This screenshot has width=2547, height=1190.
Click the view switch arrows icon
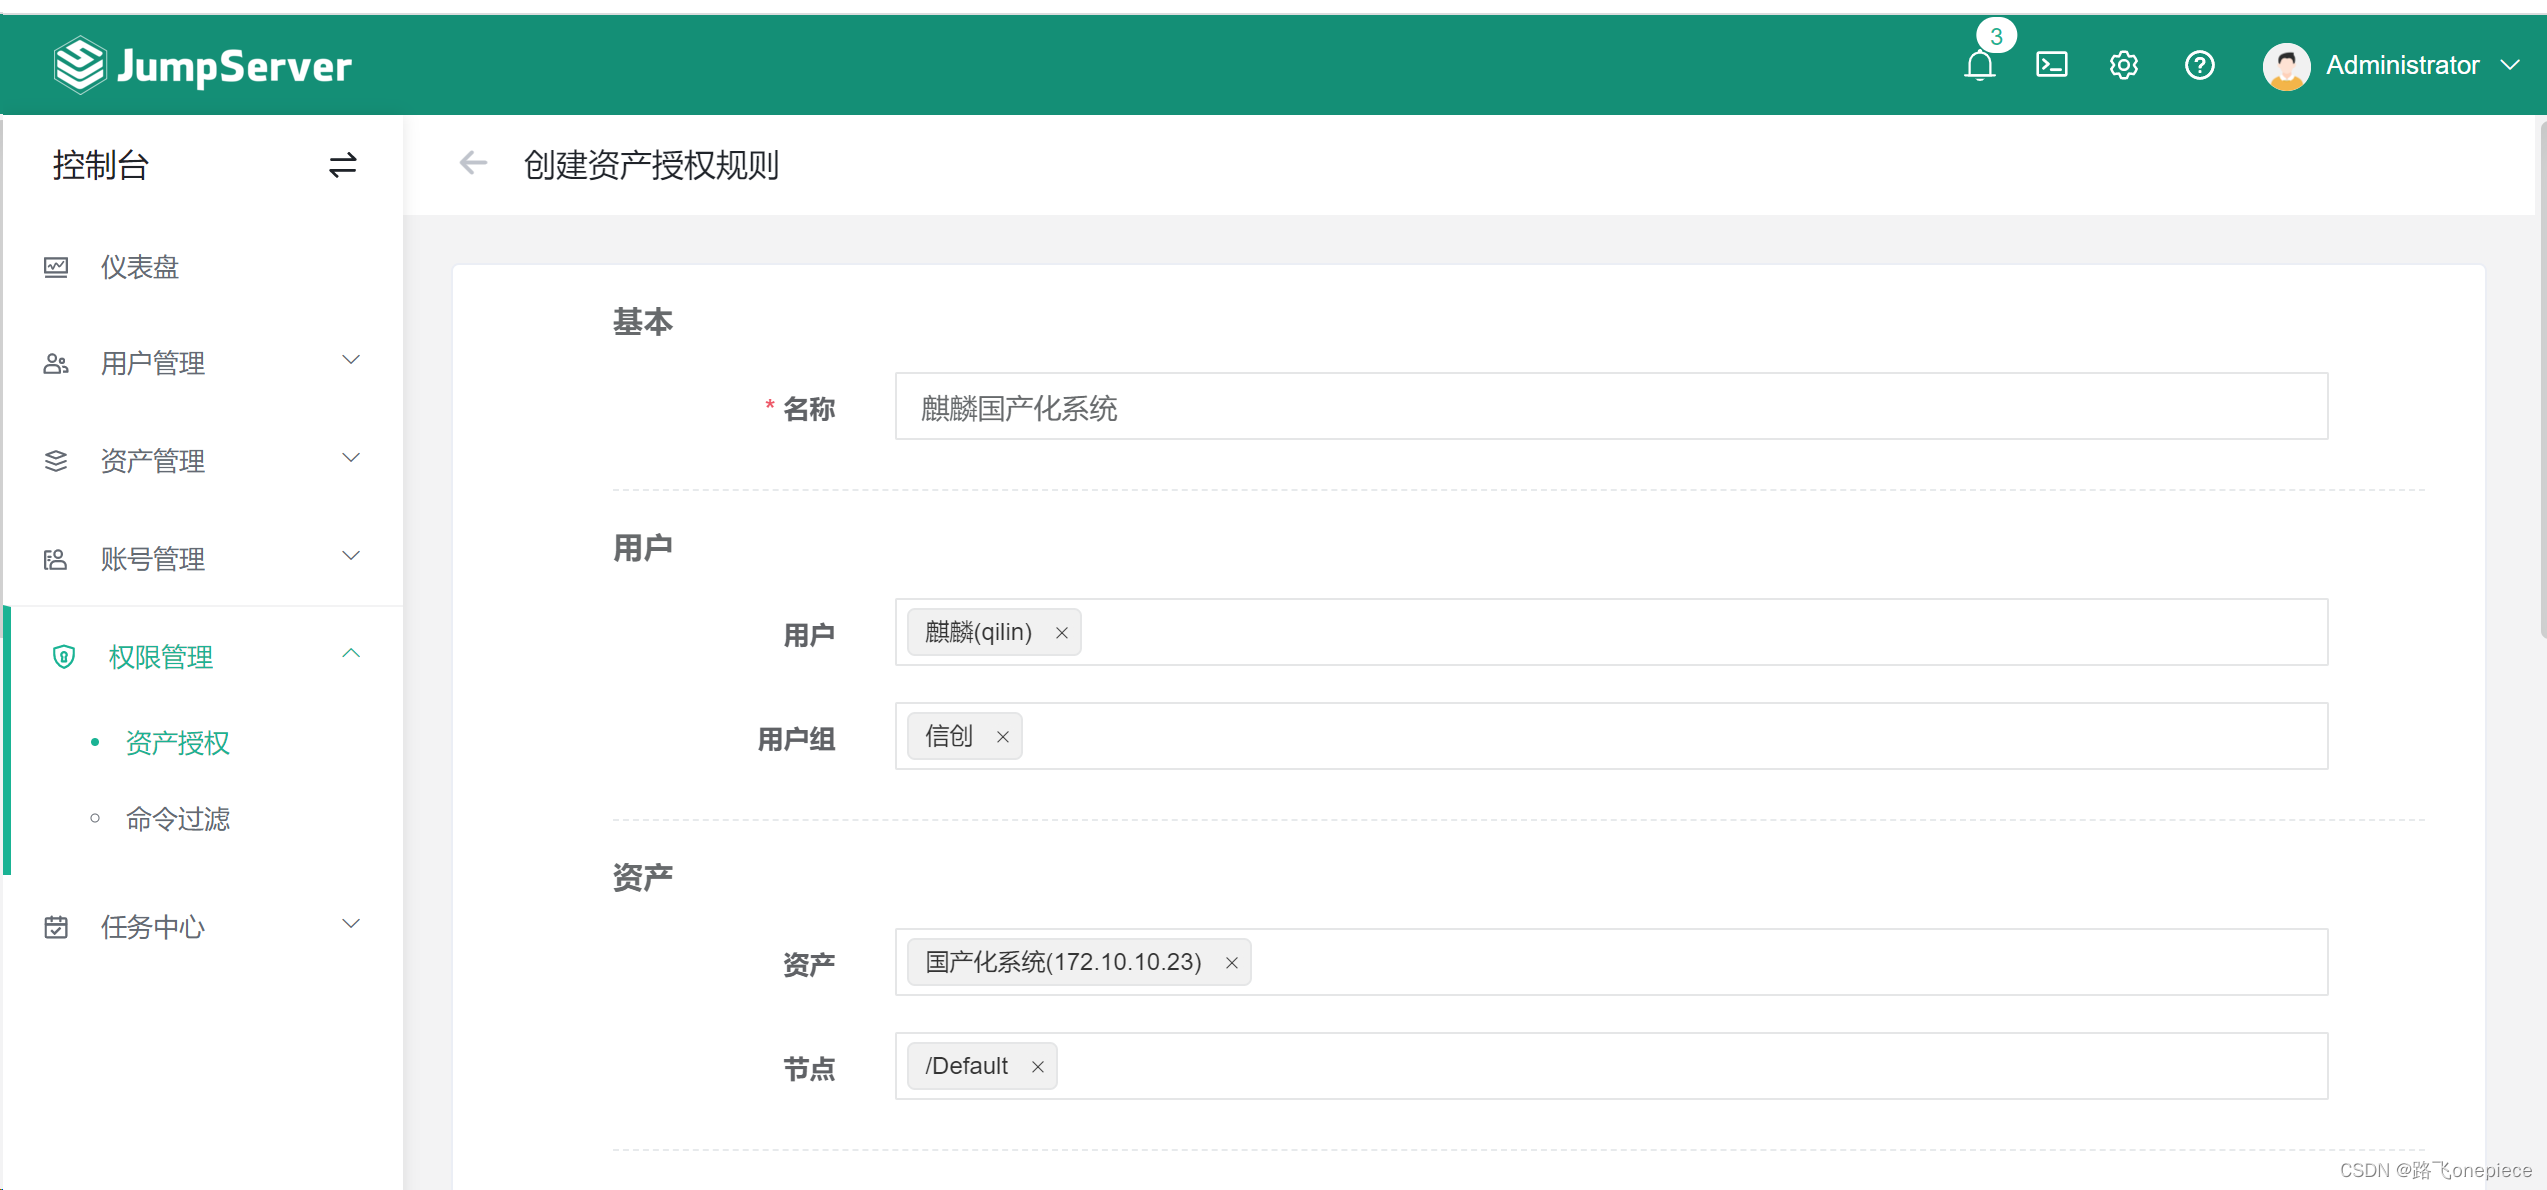point(343,165)
